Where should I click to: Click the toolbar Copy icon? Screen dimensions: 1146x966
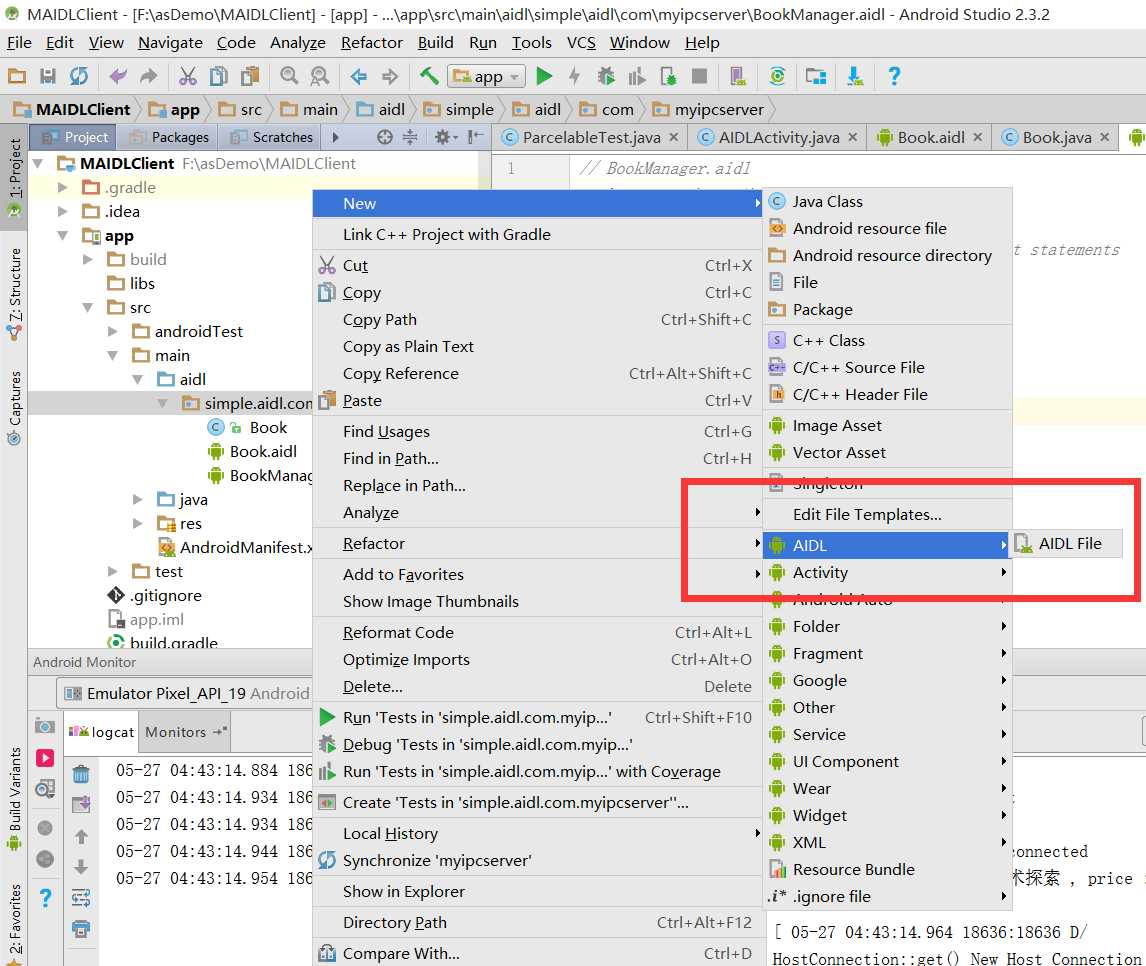click(x=219, y=76)
